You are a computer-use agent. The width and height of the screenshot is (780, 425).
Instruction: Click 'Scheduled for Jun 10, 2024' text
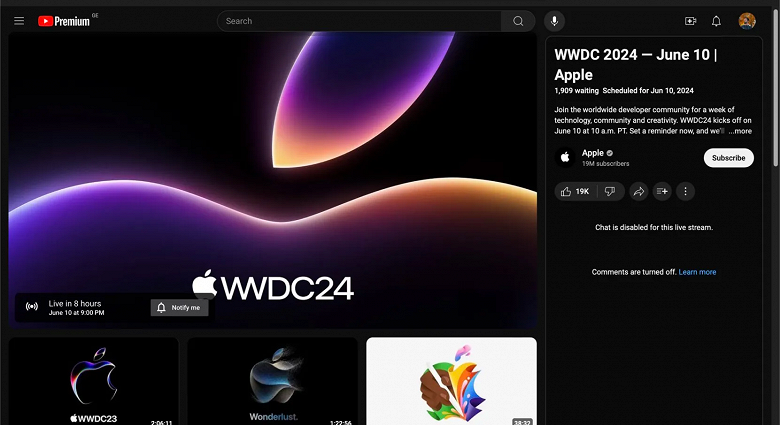648,91
